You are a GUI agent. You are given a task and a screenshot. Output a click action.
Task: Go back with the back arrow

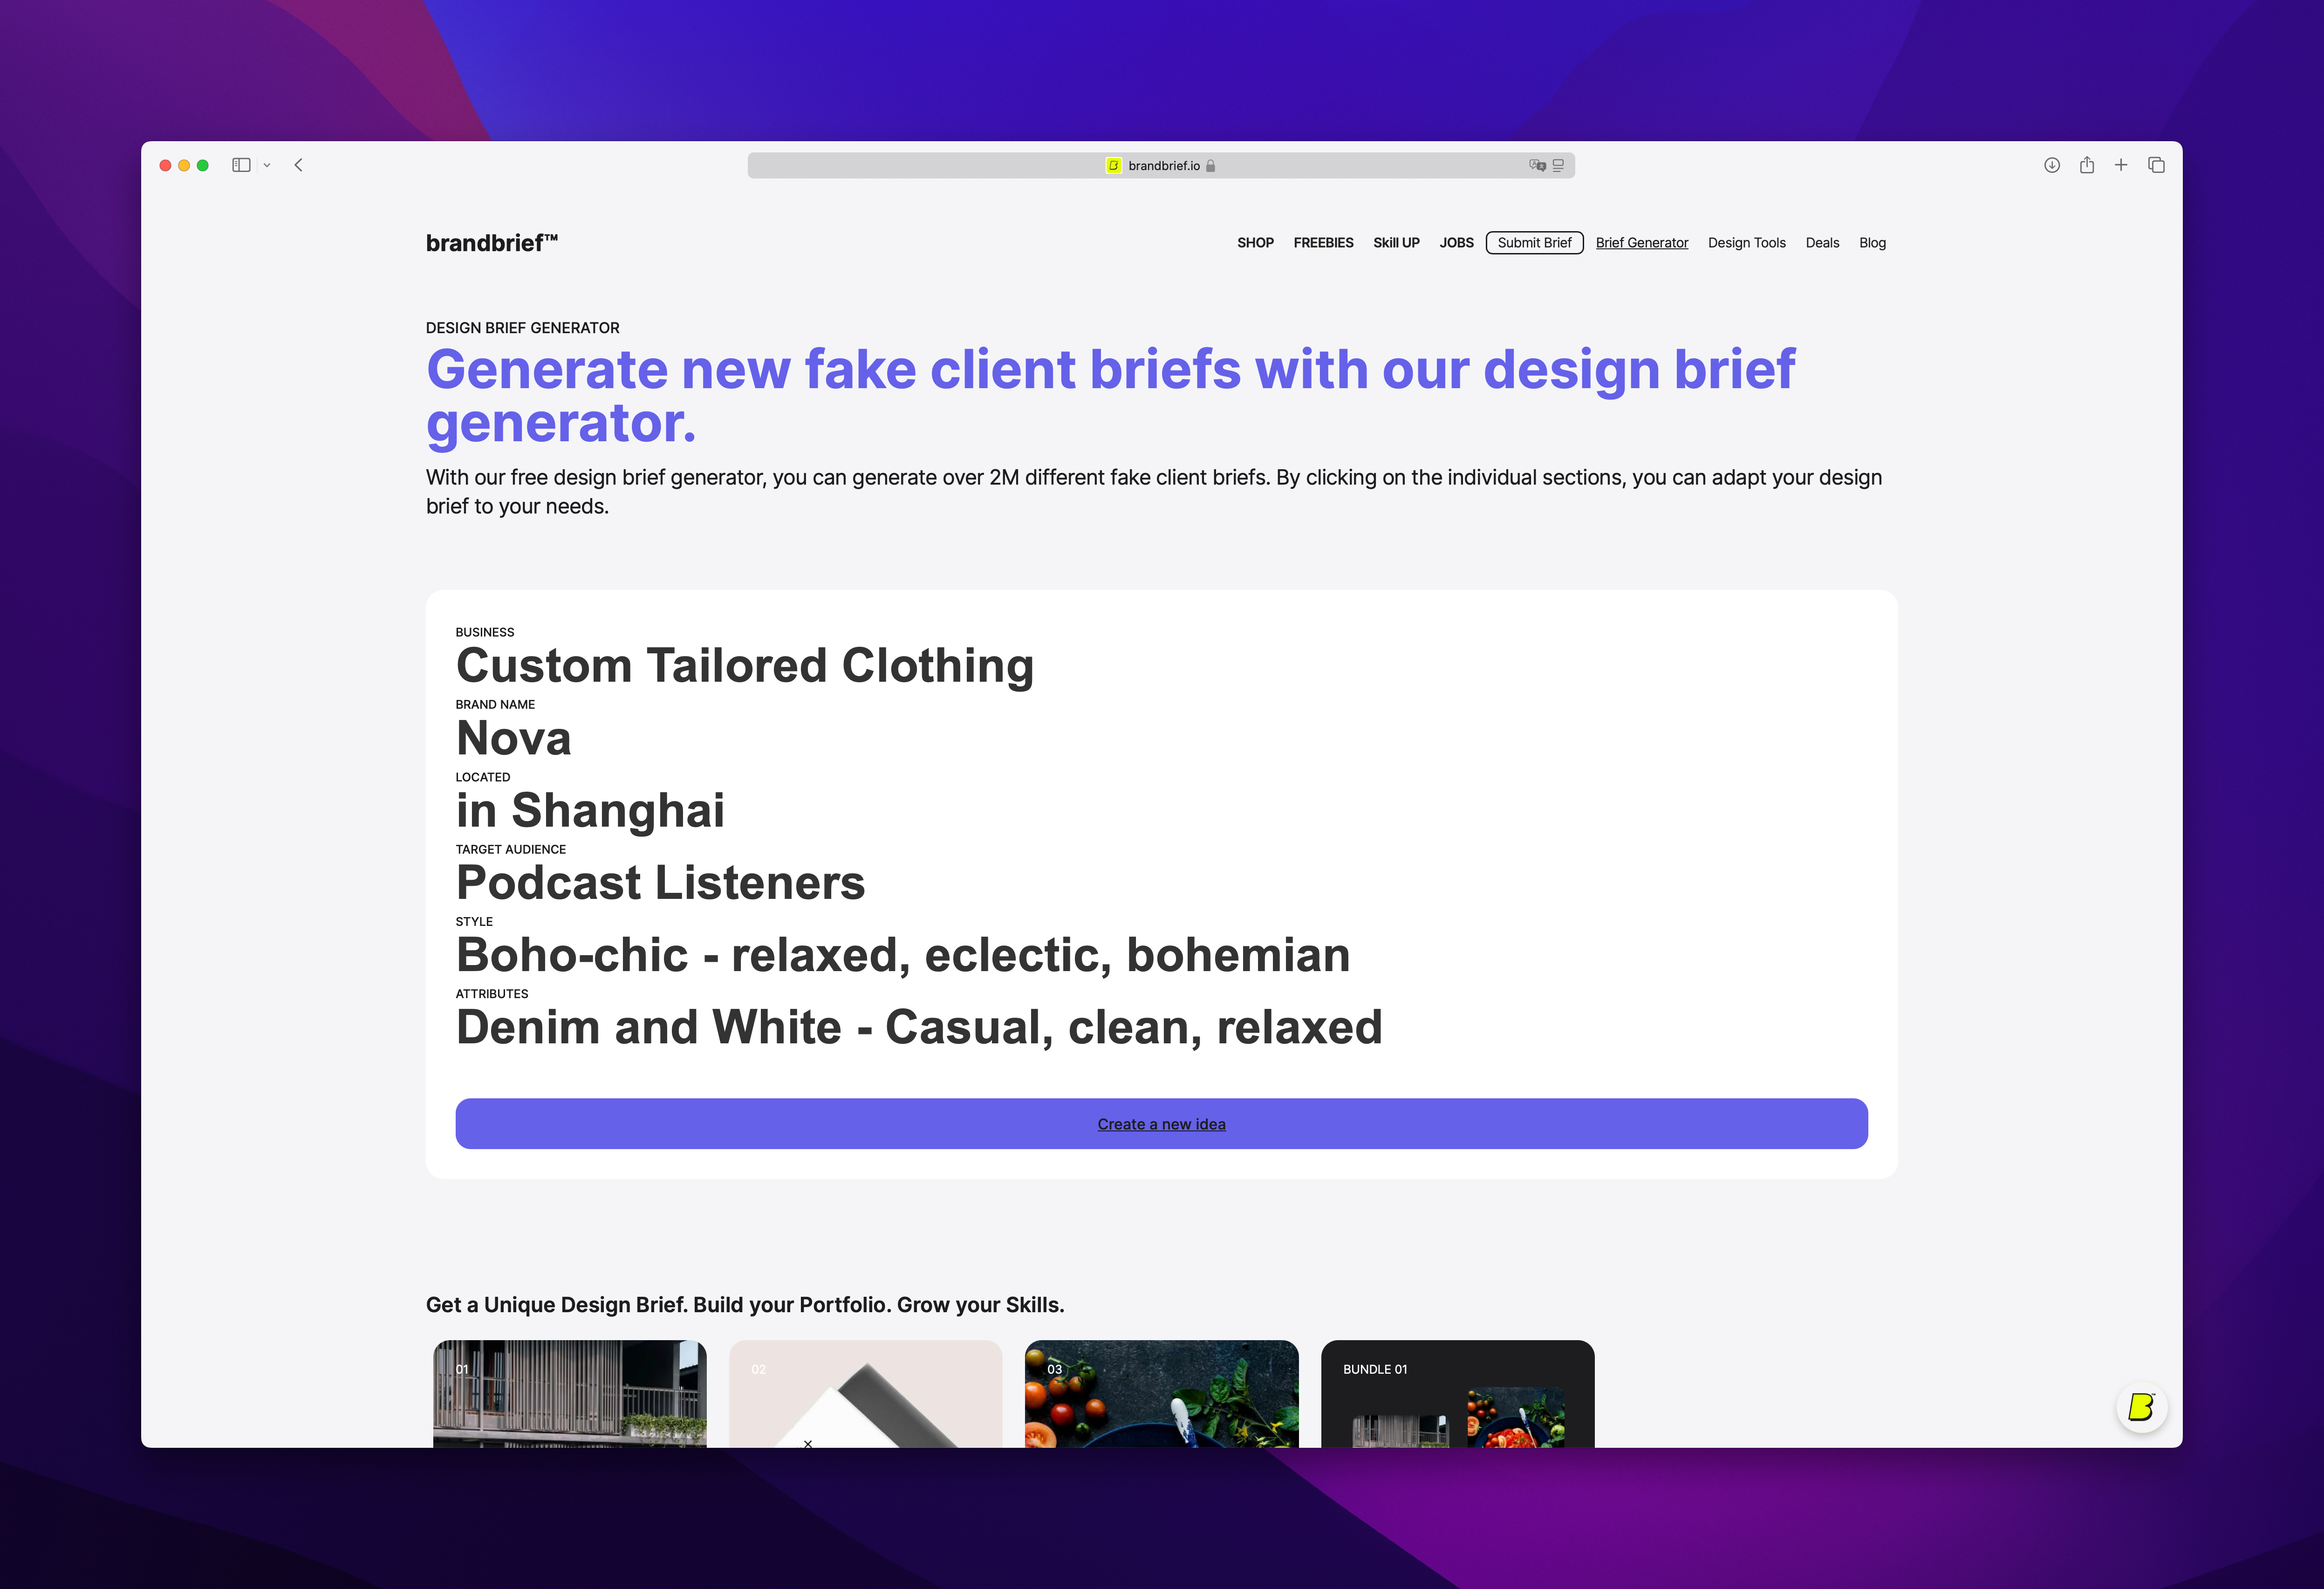[298, 165]
